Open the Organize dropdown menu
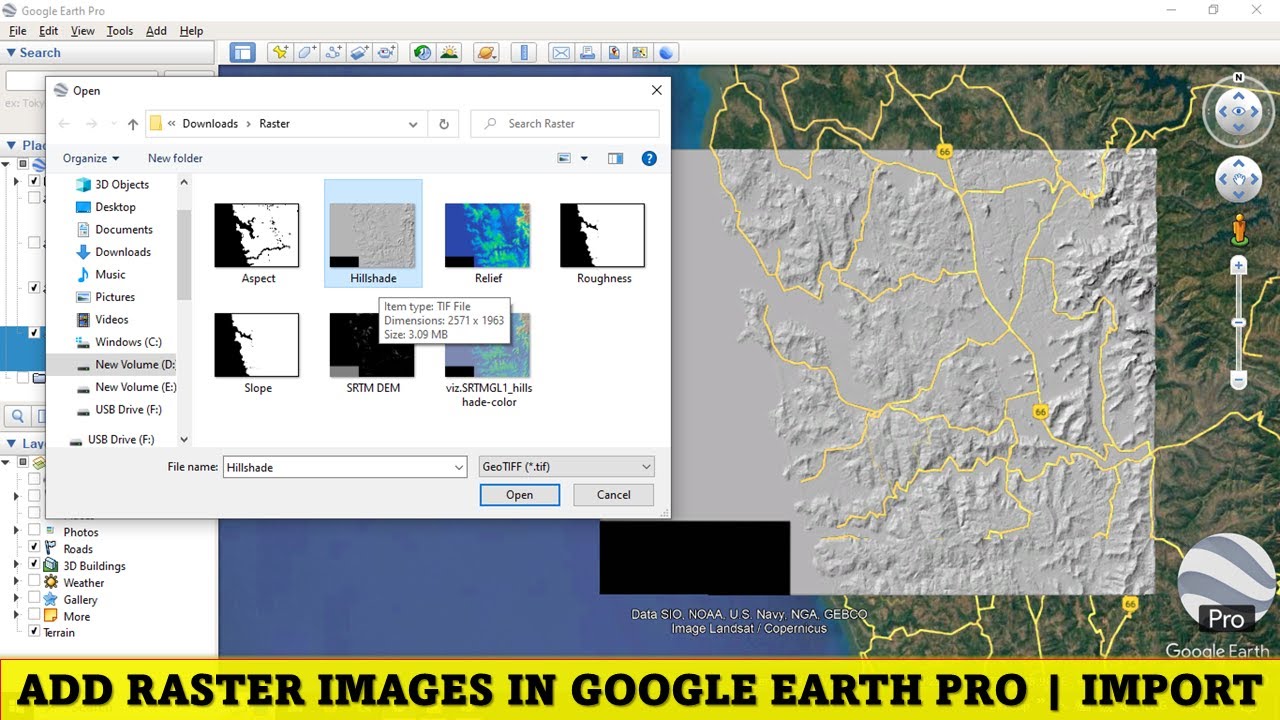Viewport: 1280px width, 720px height. pos(91,158)
